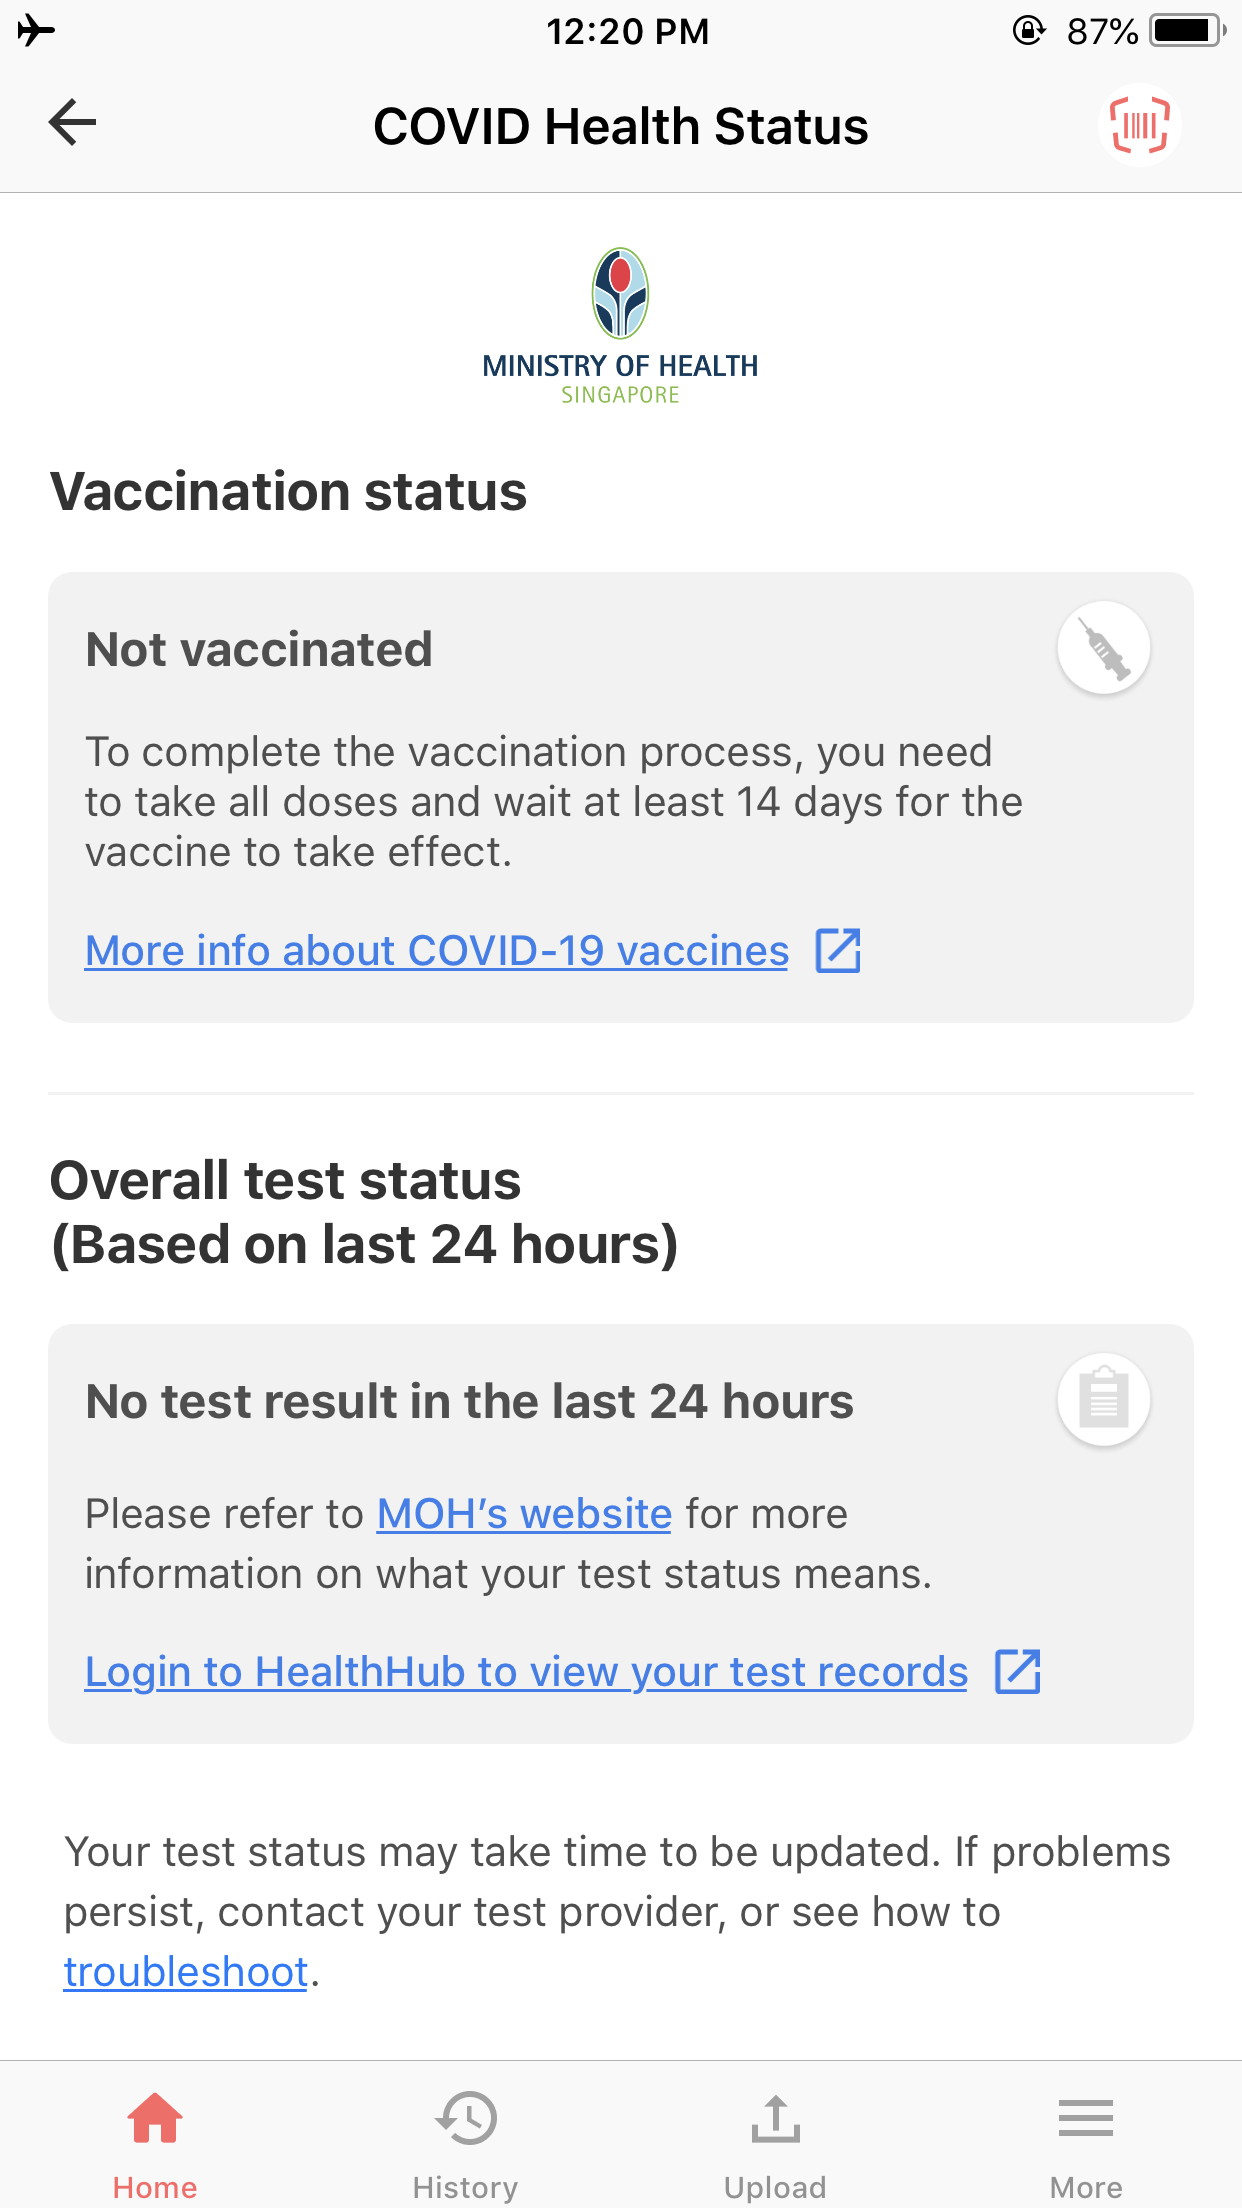The height and width of the screenshot is (2208, 1242).
Task: Tap the back arrow icon
Action: 73,123
